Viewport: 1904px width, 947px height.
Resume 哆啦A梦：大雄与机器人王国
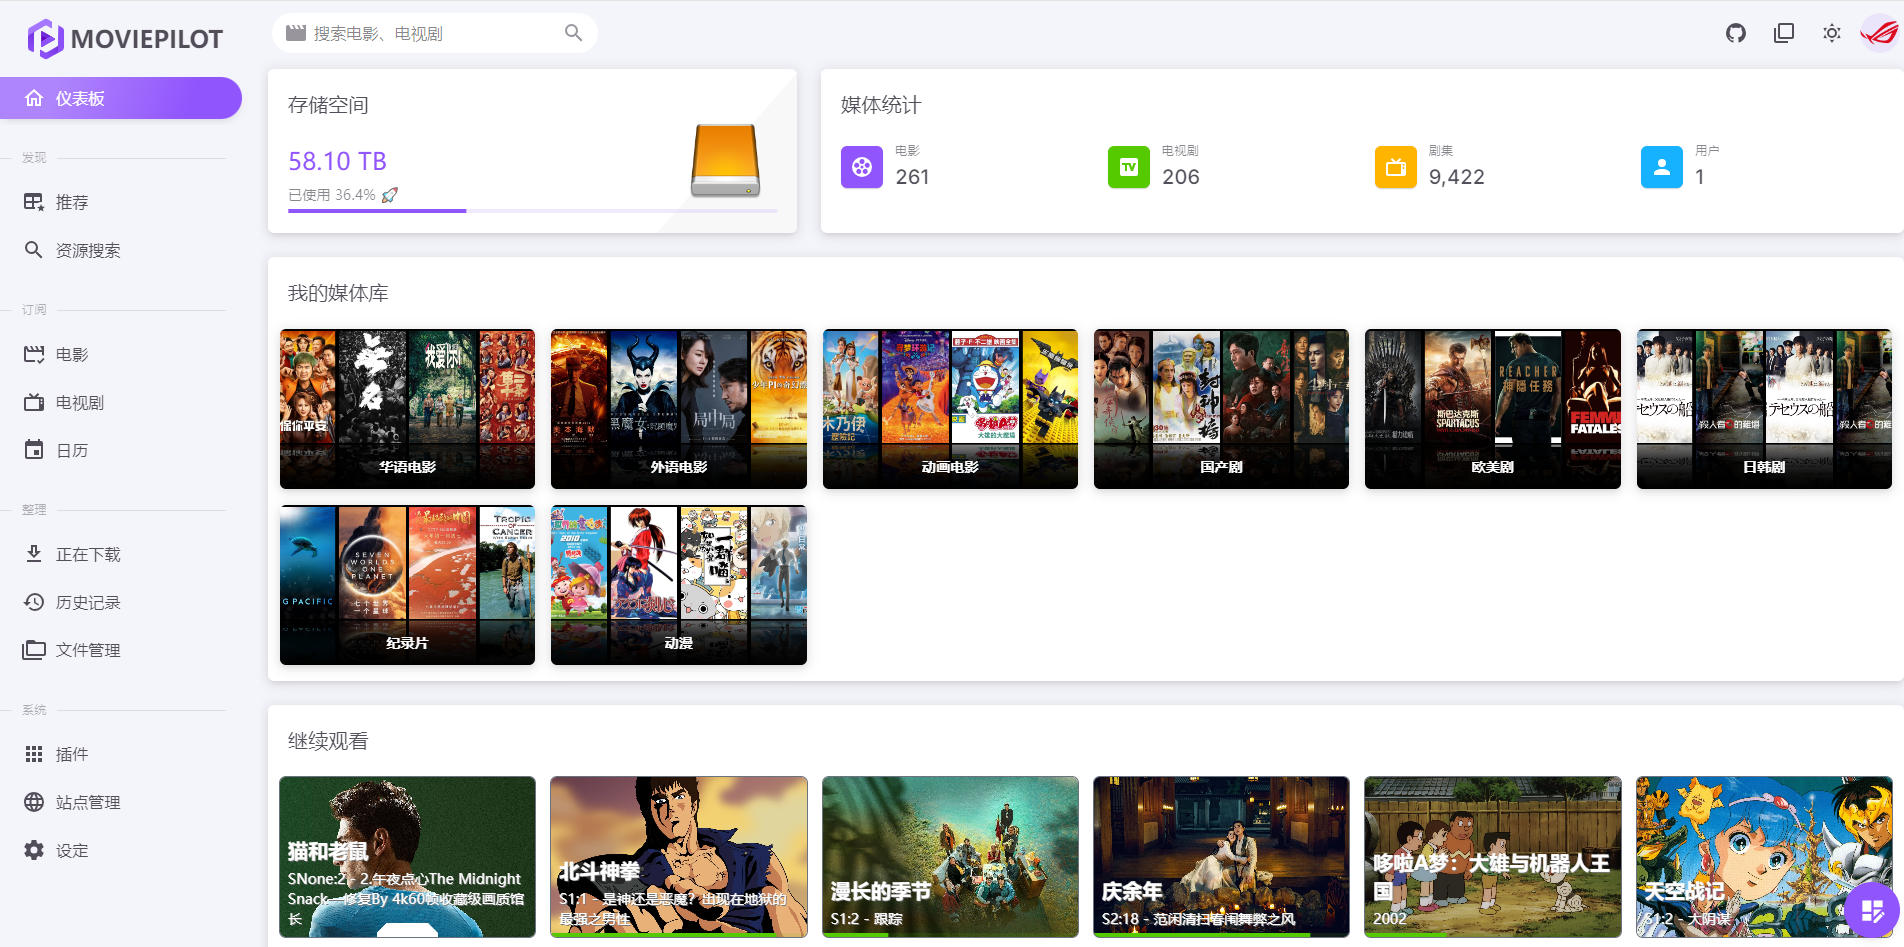[1493, 857]
